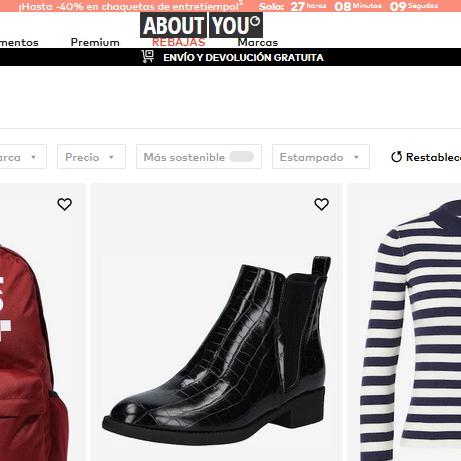Reset filters with Restablecer button
Viewport: 461px width, 461px height.
coord(426,157)
